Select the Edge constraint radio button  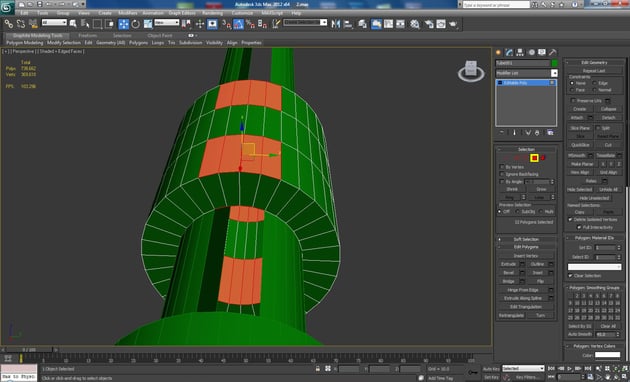[595, 83]
